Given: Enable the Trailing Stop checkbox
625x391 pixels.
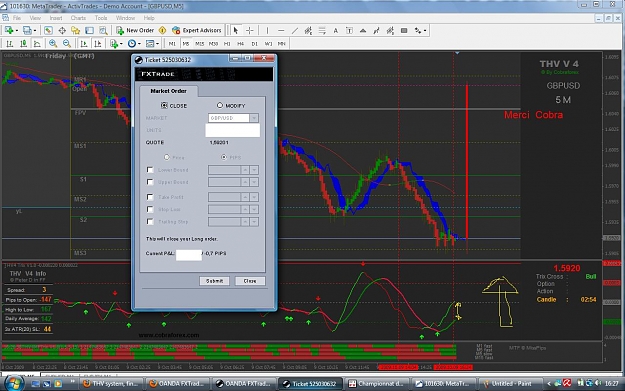Looking at the screenshot, I should [x=150, y=222].
